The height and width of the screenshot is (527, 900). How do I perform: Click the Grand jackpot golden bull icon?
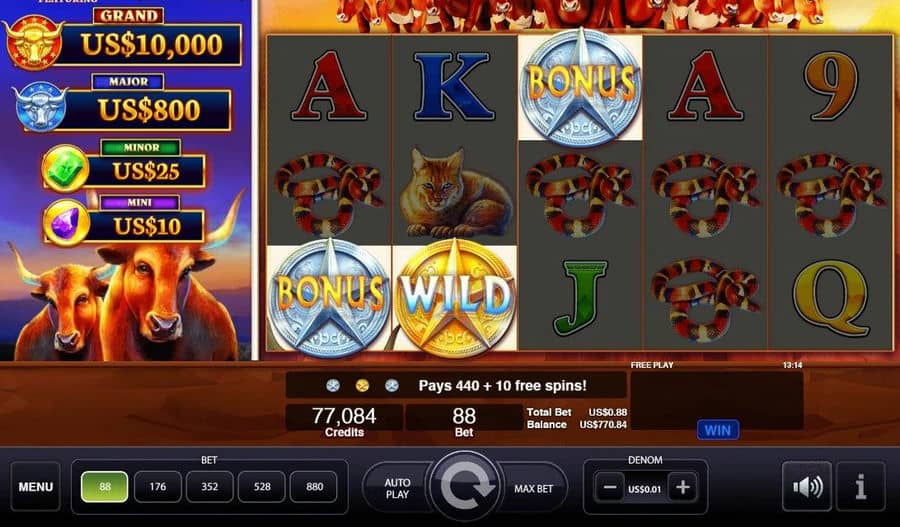click(x=34, y=42)
